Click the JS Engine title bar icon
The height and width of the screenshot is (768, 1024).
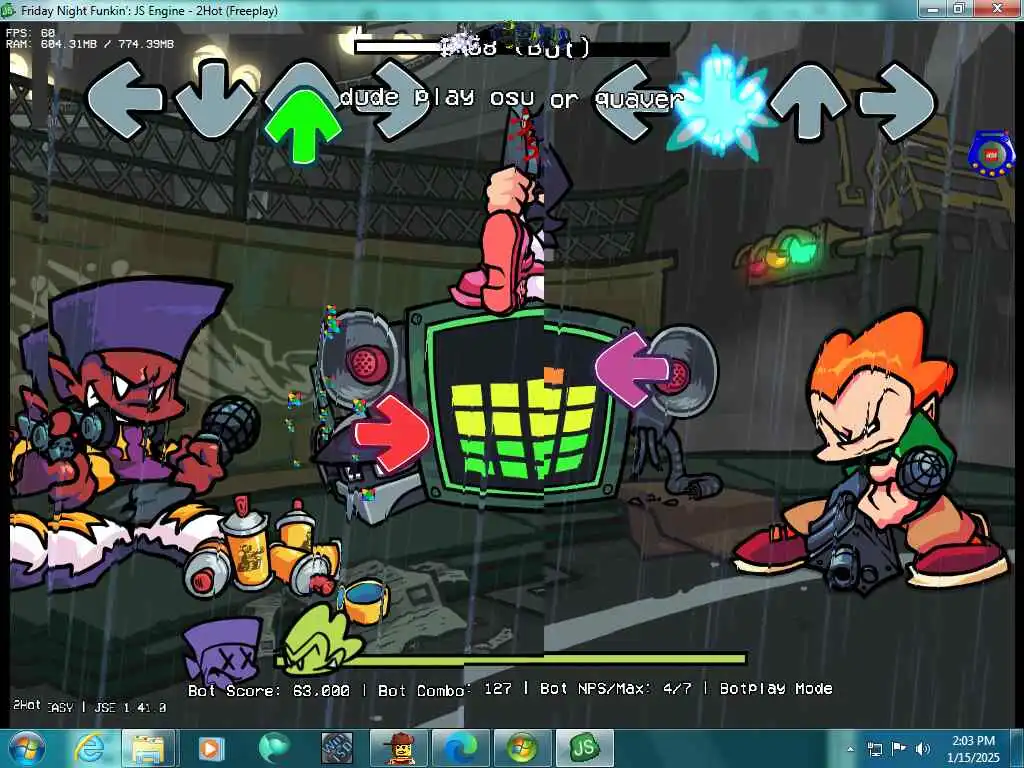click(8, 10)
